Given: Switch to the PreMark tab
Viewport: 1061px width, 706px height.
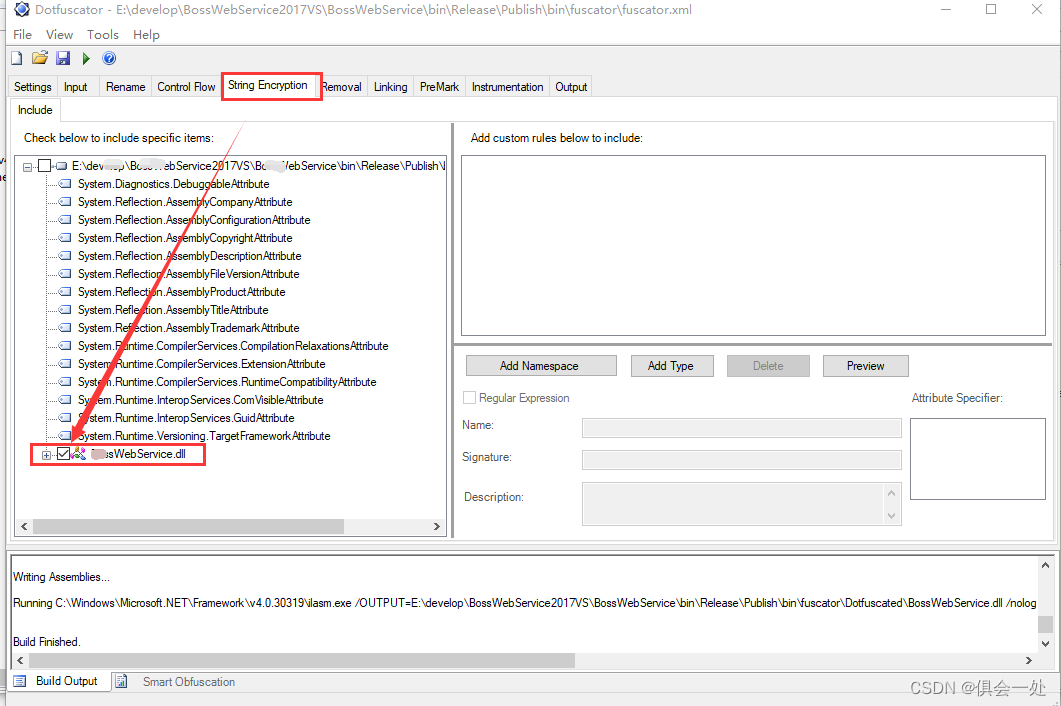Looking at the screenshot, I should pyautogui.click(x=439, y=87).
